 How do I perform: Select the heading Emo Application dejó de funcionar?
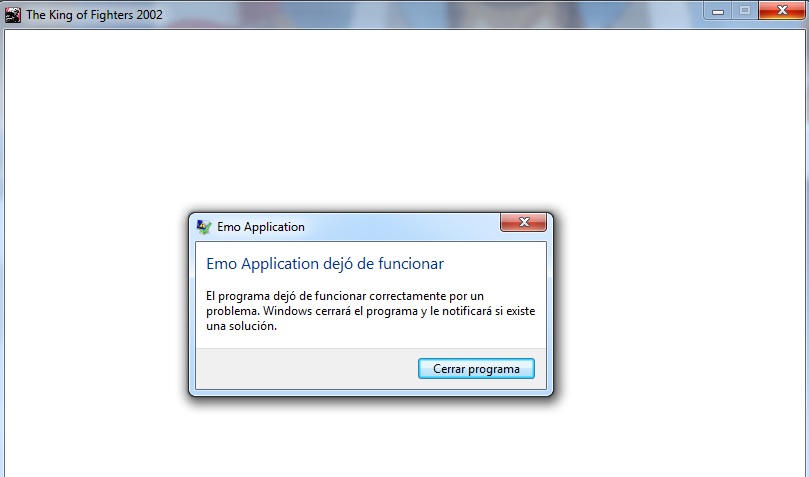pyautogui.click(x=325, y=264)
